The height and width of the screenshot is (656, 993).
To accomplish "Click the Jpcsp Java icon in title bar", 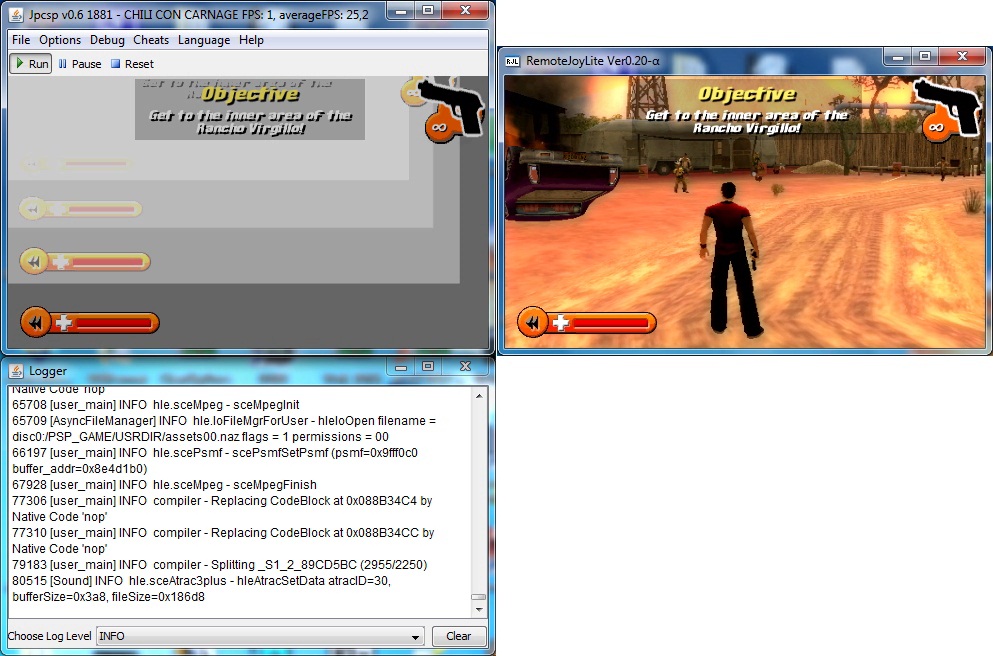I will pos(17,14).
